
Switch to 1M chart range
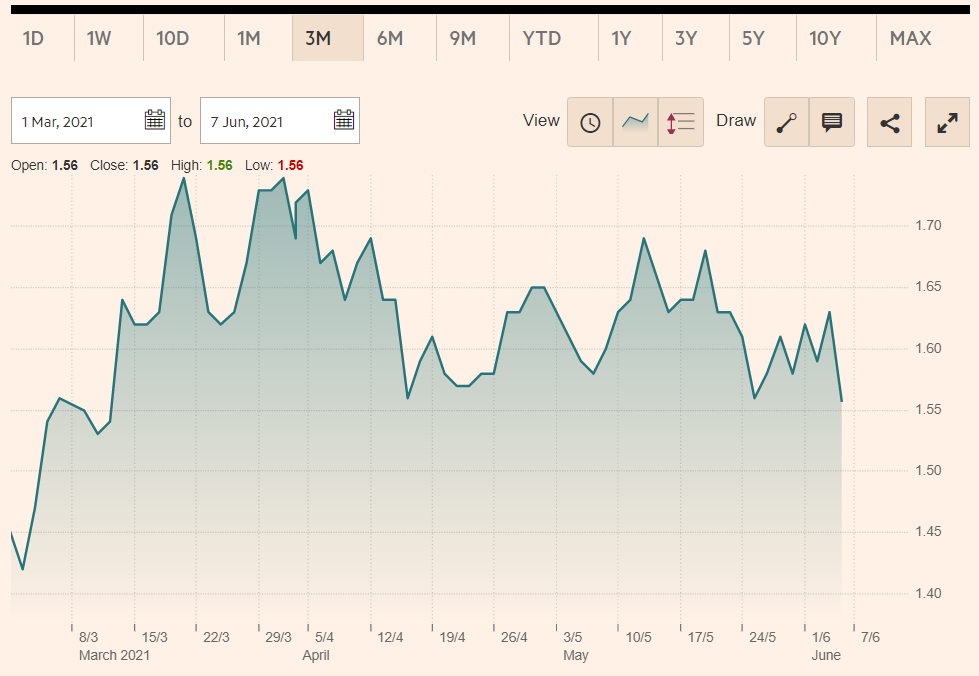click(x=248, y=39)
